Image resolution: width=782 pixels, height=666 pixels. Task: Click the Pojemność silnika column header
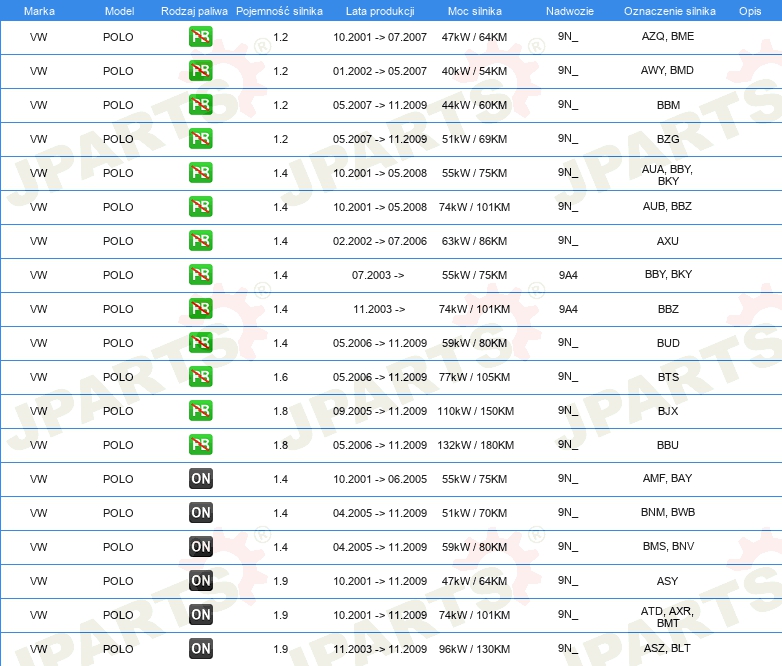[279, 11]
